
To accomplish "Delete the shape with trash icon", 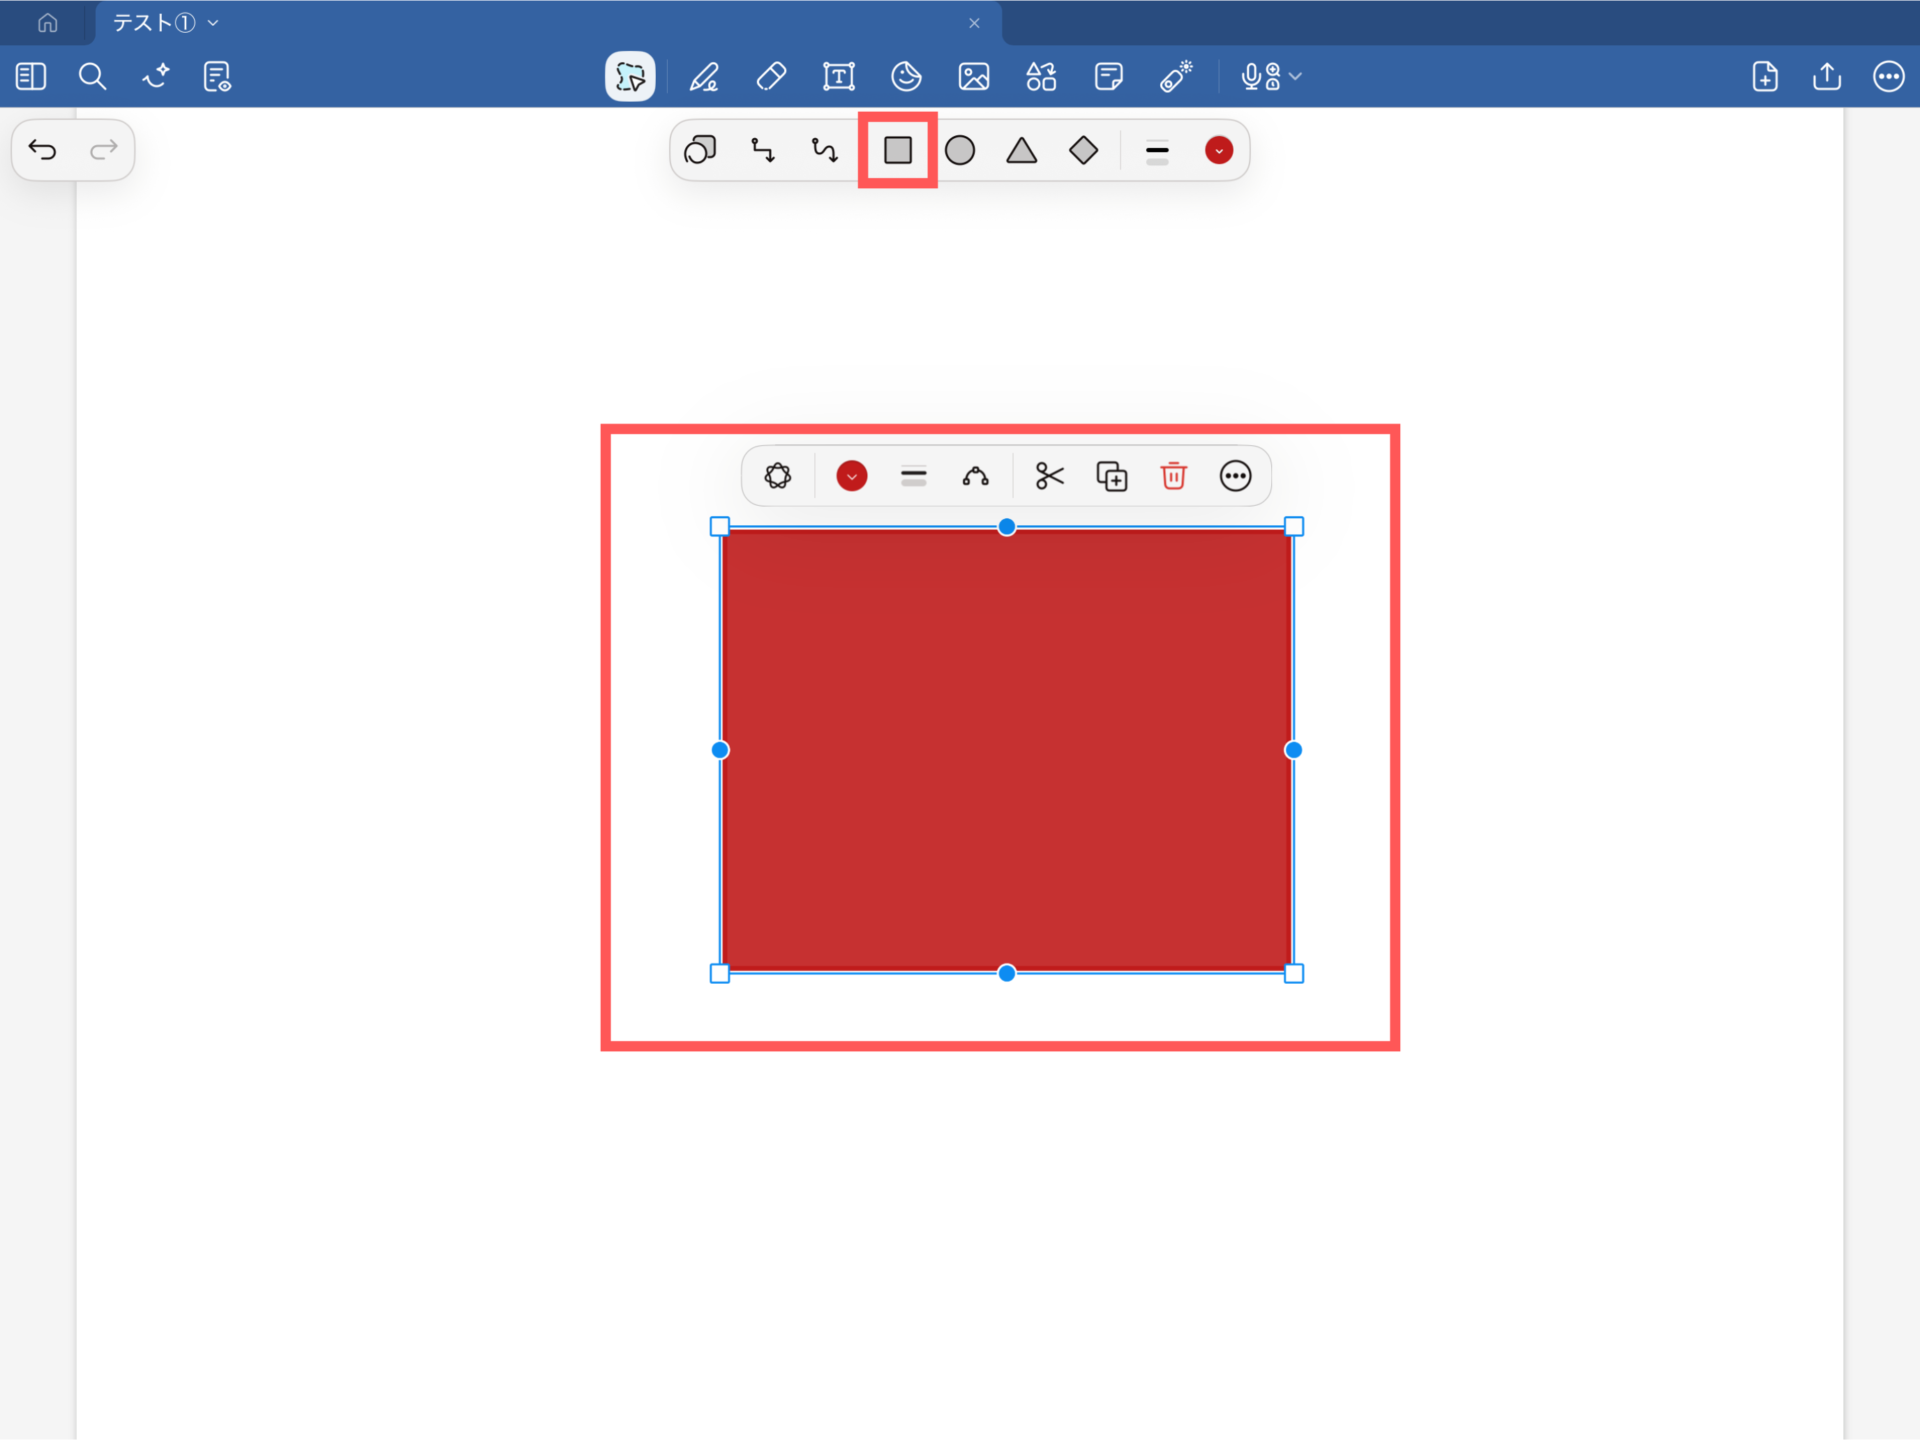I will tap(1173, 476).
